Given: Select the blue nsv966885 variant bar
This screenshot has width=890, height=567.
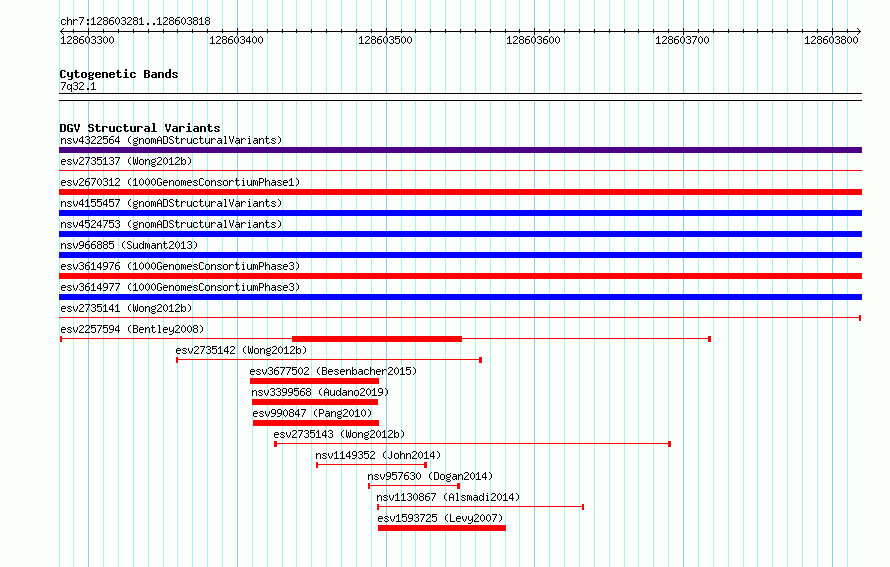Looking at the screenshot, I should (460, 255).
